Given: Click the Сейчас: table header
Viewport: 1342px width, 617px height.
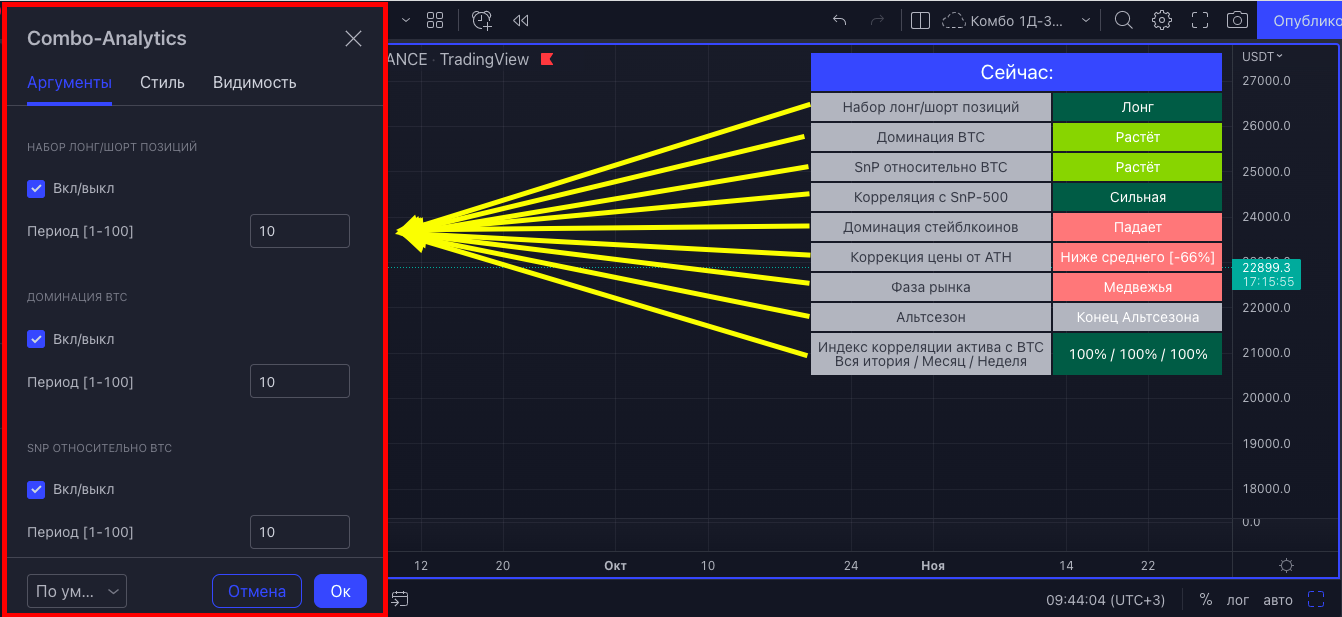Looking at the screenshot, I should 1017,72.
